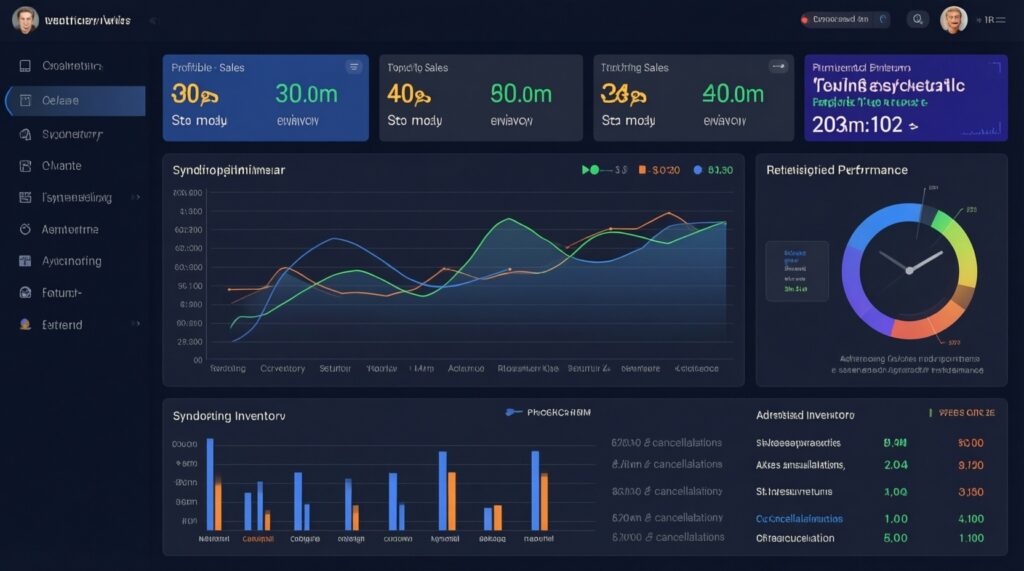Click the search magnifier icon in header
The image size is (1024, 571).
pos(918,20)
